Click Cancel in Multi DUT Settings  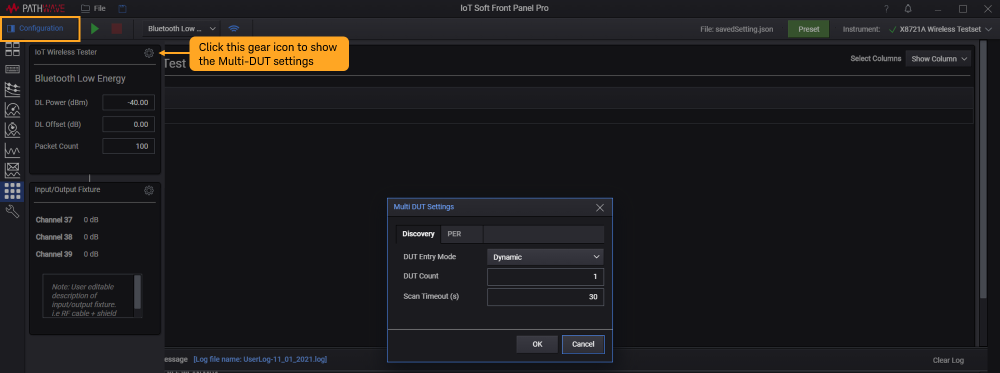(x=583, y=344)
